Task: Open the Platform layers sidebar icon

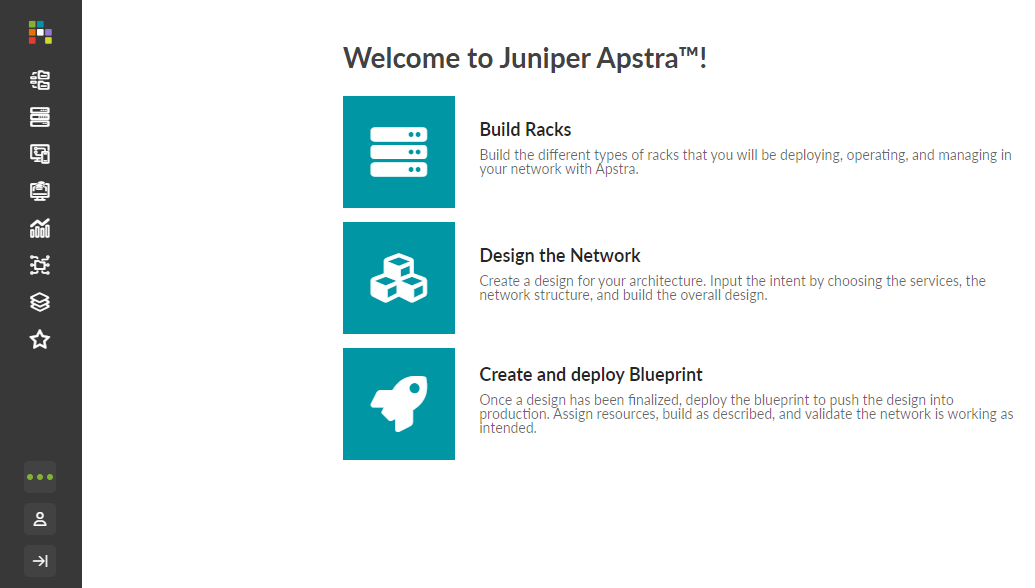Action: click(40, 302)
